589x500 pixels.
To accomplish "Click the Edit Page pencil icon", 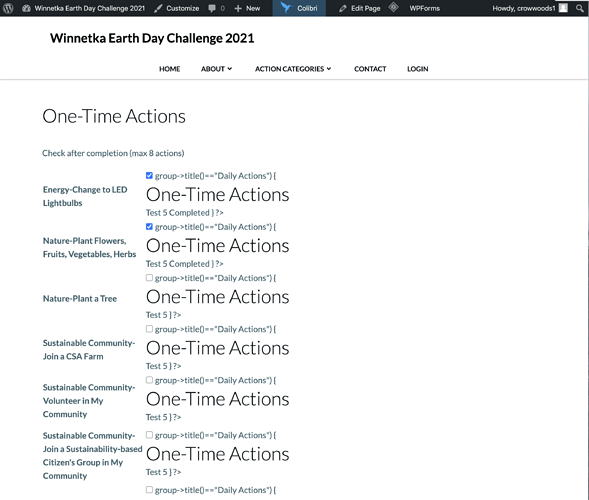I will point(343,8).
